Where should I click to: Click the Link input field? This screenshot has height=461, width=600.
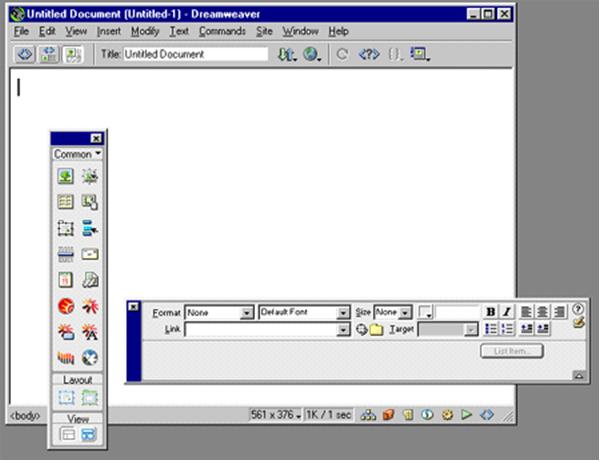click(x=261, y=329)
